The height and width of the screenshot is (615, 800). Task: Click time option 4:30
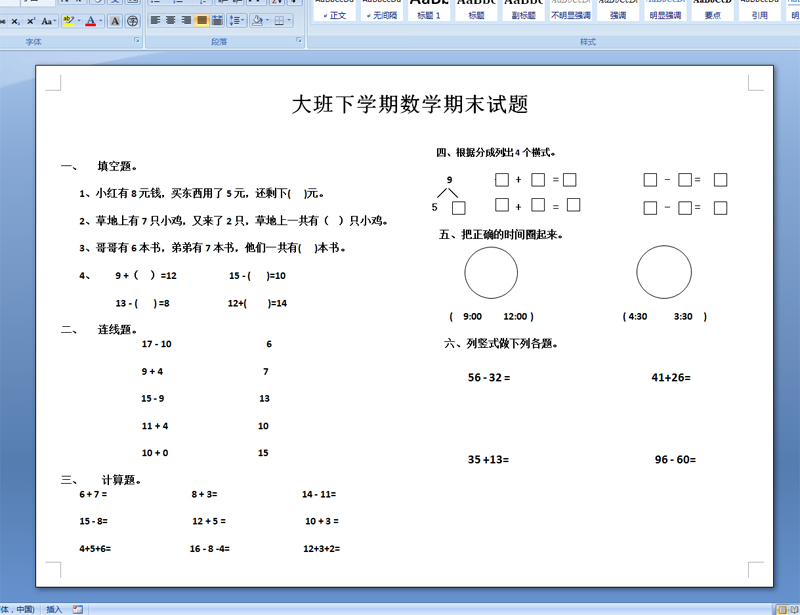638,316
